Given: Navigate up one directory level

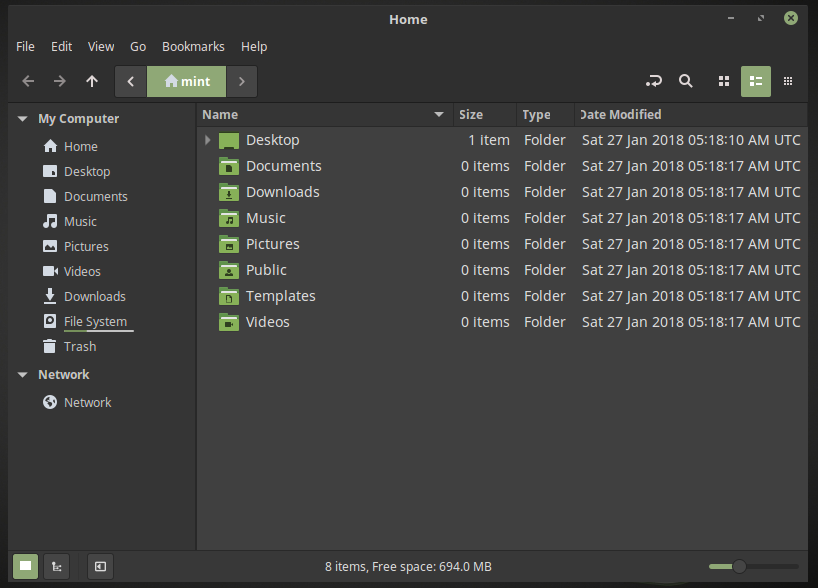Looking at the screenshot, I should pos(91,81).
